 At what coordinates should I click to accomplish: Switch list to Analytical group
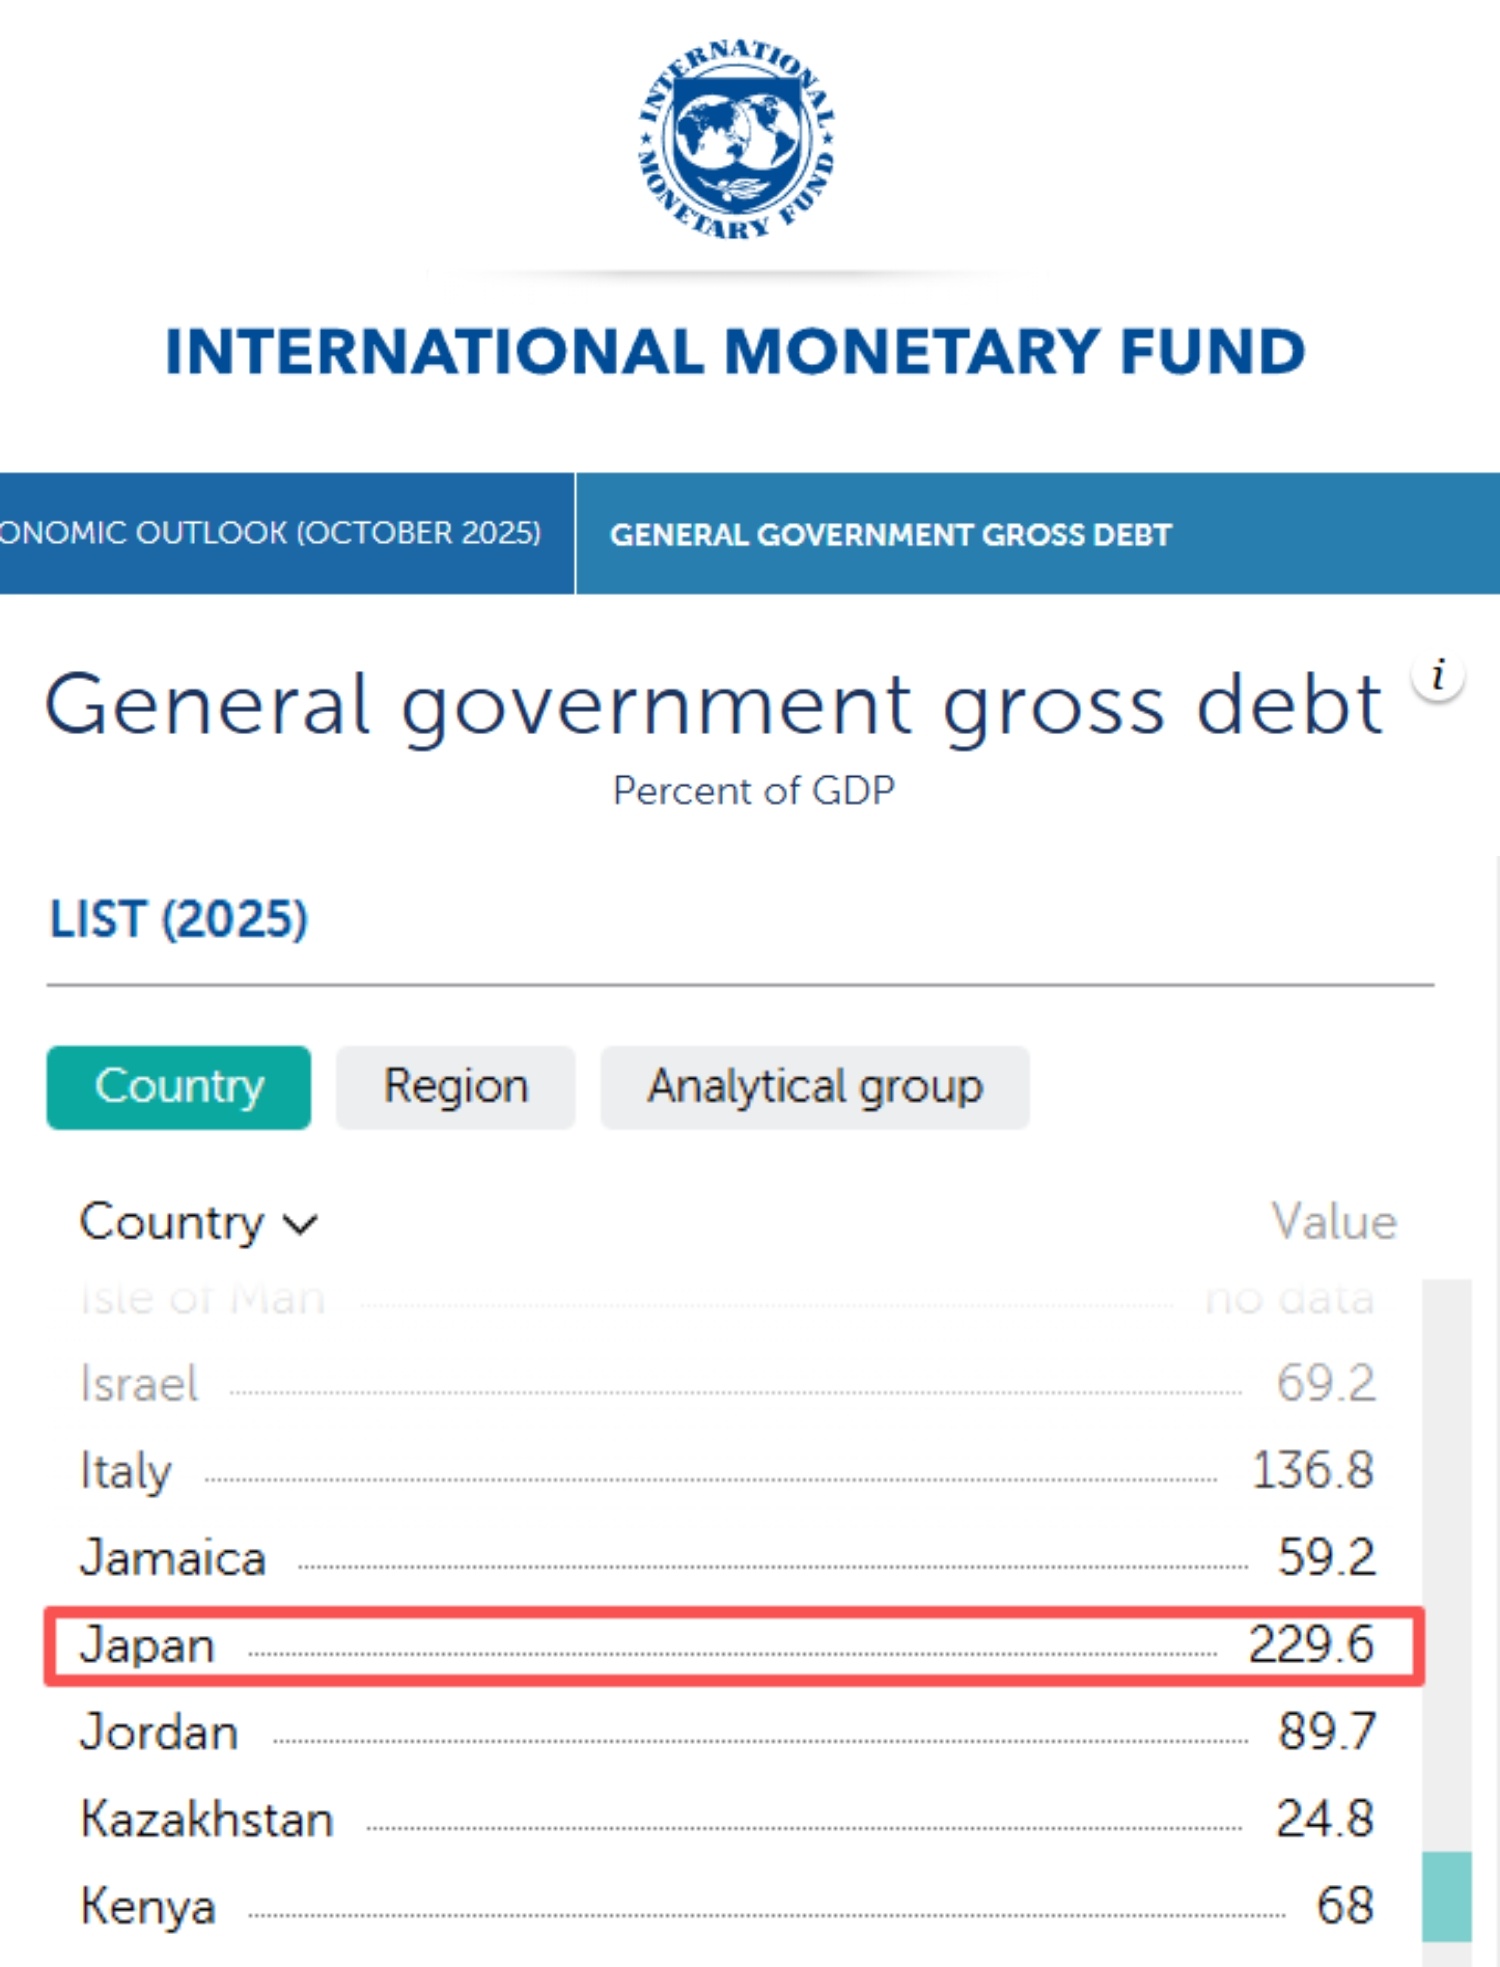814,1087
